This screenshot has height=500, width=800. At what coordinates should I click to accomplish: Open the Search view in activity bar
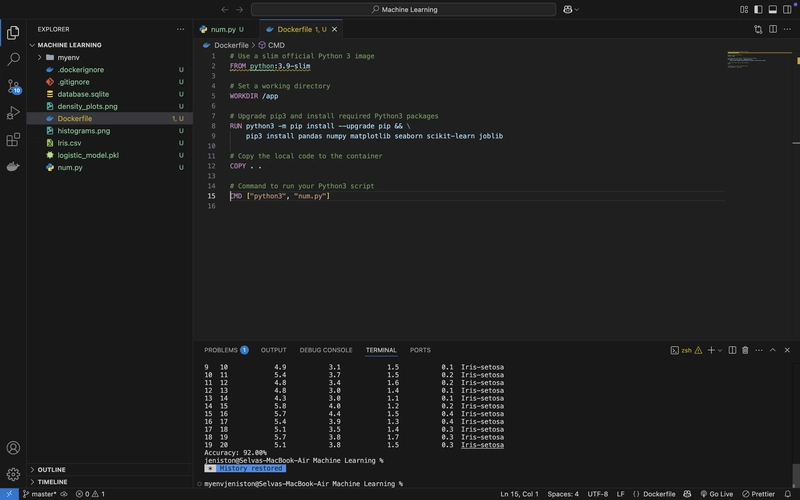point(13,59)
